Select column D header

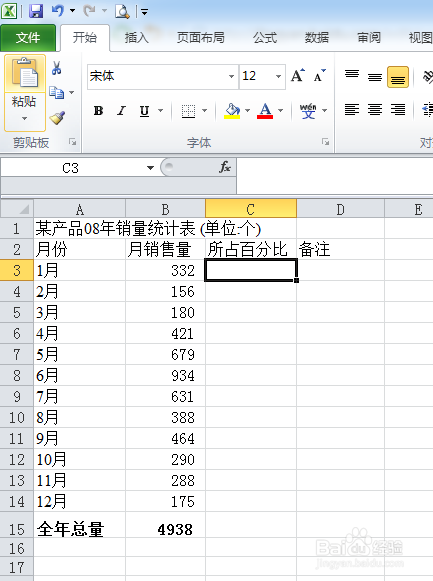[340, 209]
